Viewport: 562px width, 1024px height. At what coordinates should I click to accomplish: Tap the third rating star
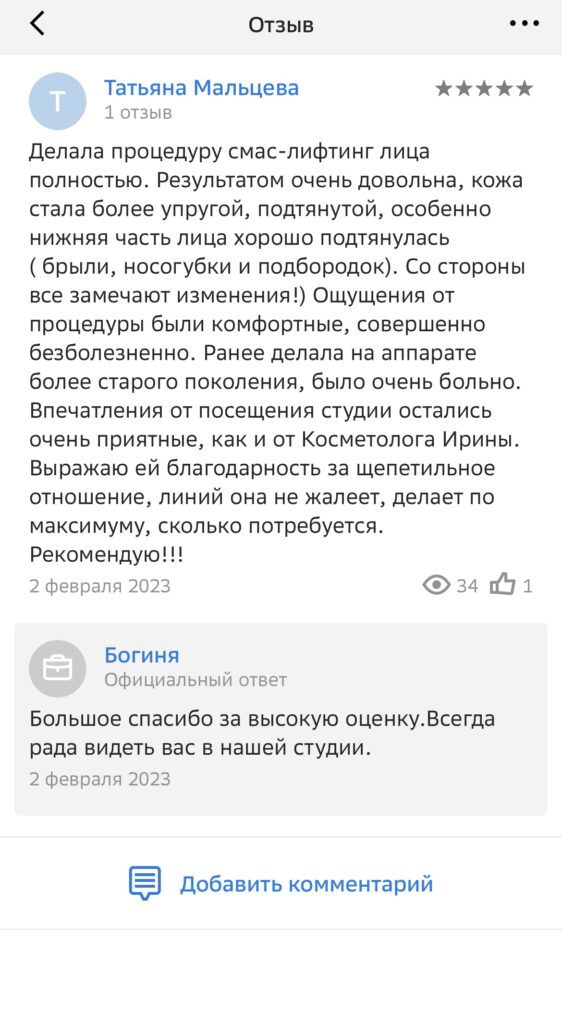click(484, 89)
